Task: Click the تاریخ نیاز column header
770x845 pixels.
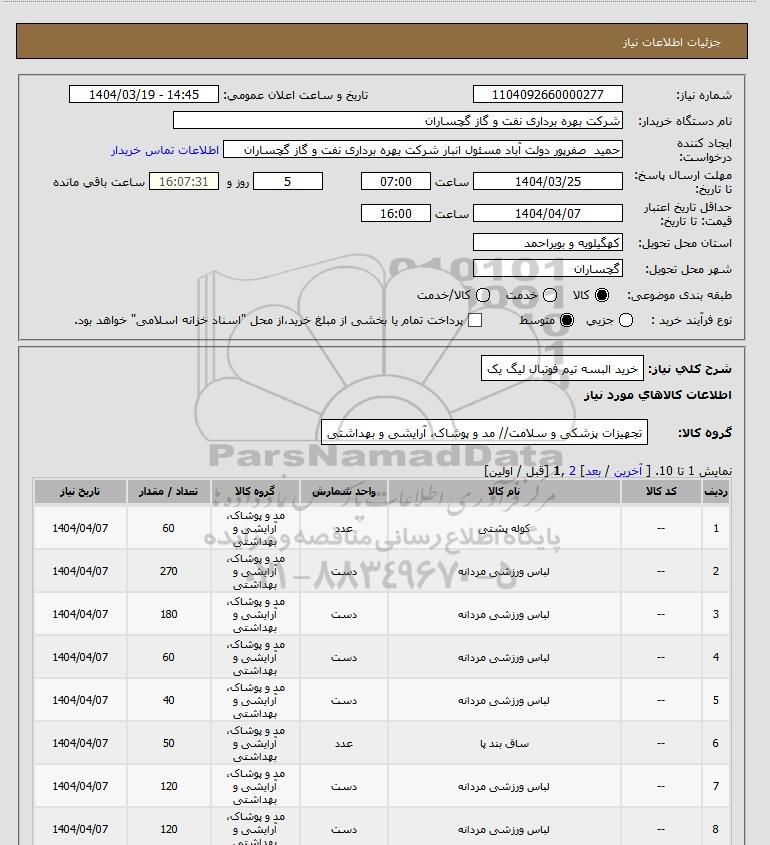Action: coord(80,491)
